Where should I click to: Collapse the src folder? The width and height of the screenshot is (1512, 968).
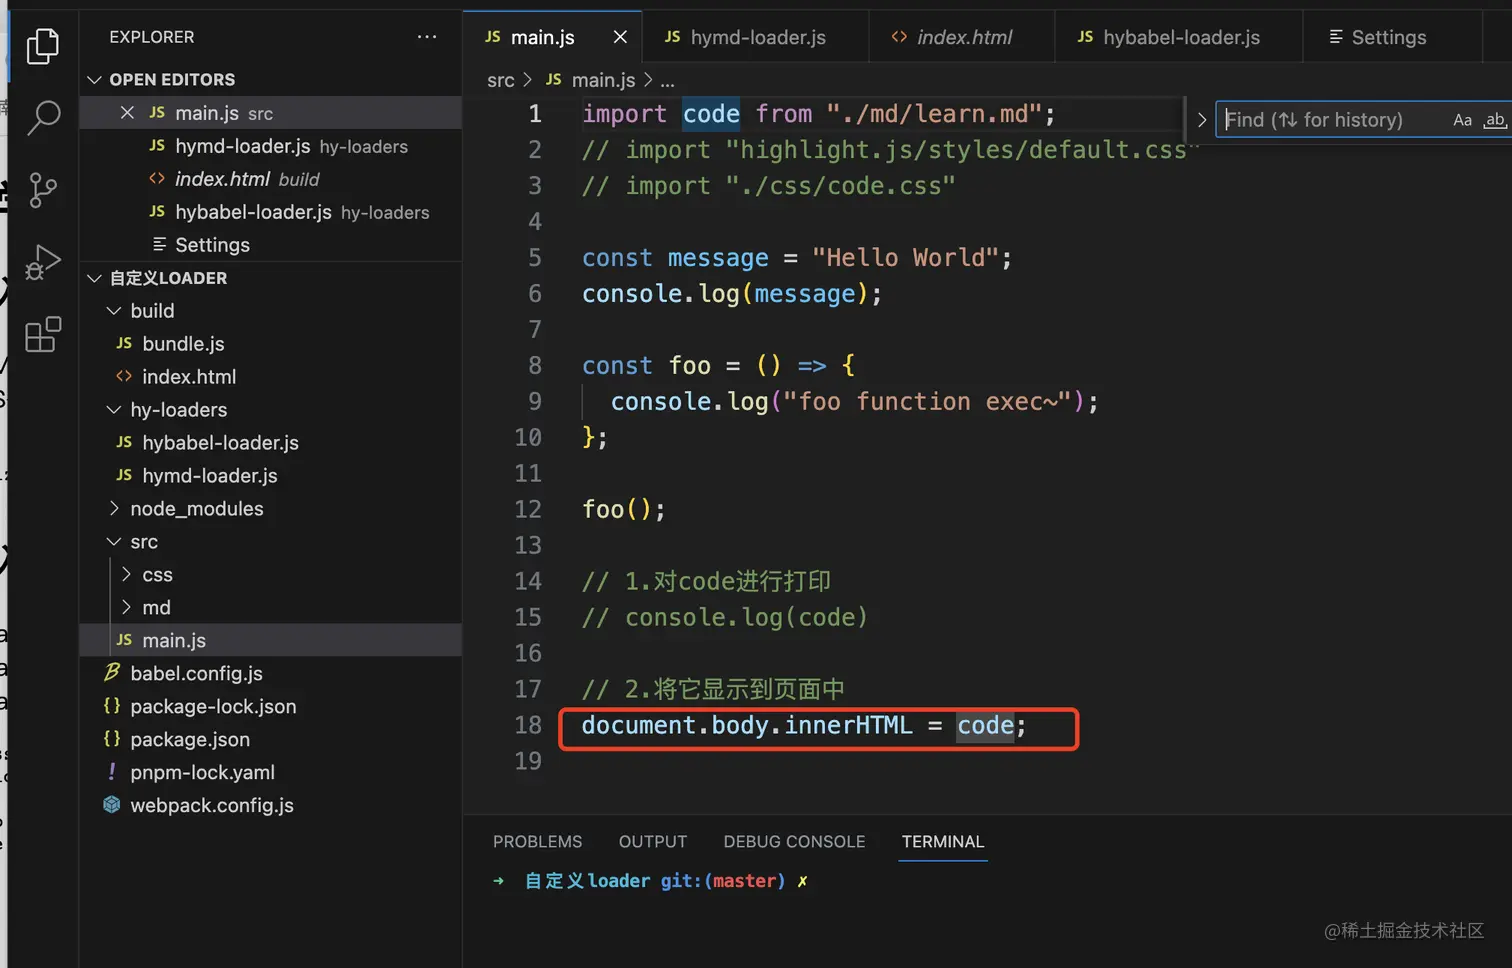(x=114, y=542)
